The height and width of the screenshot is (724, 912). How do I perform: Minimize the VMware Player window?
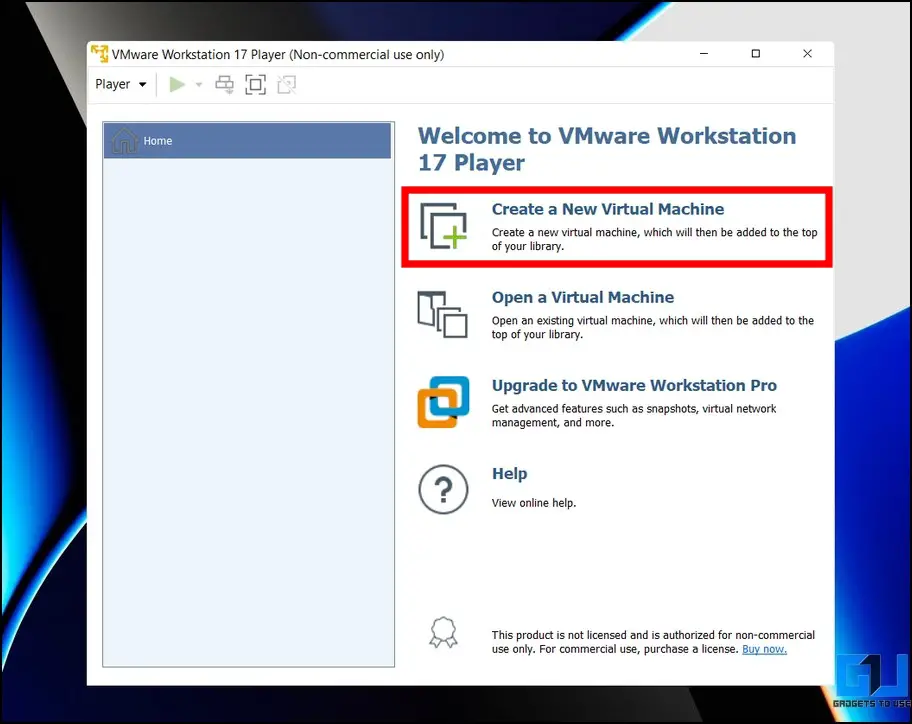click(704, 54)
